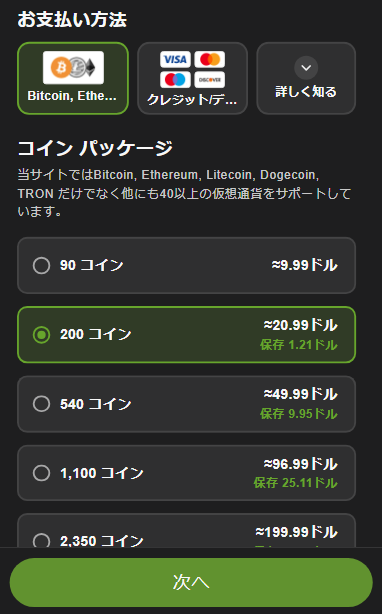Viewport: 382px width, 614px height.
Task: Choose クレジット/デビット card payment tab
Action: point(192,78)
